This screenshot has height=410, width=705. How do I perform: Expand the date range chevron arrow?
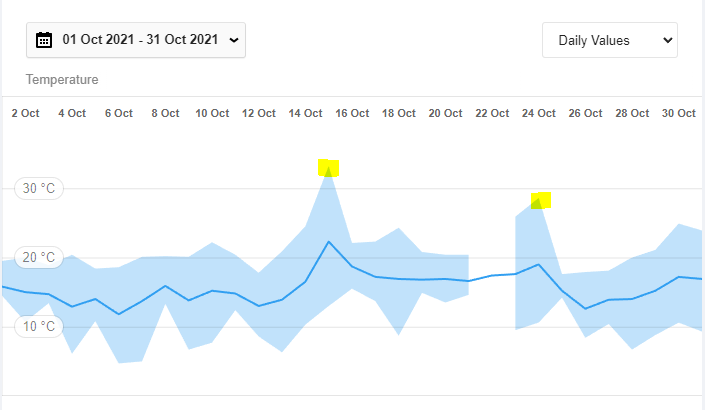pos(233,40)
